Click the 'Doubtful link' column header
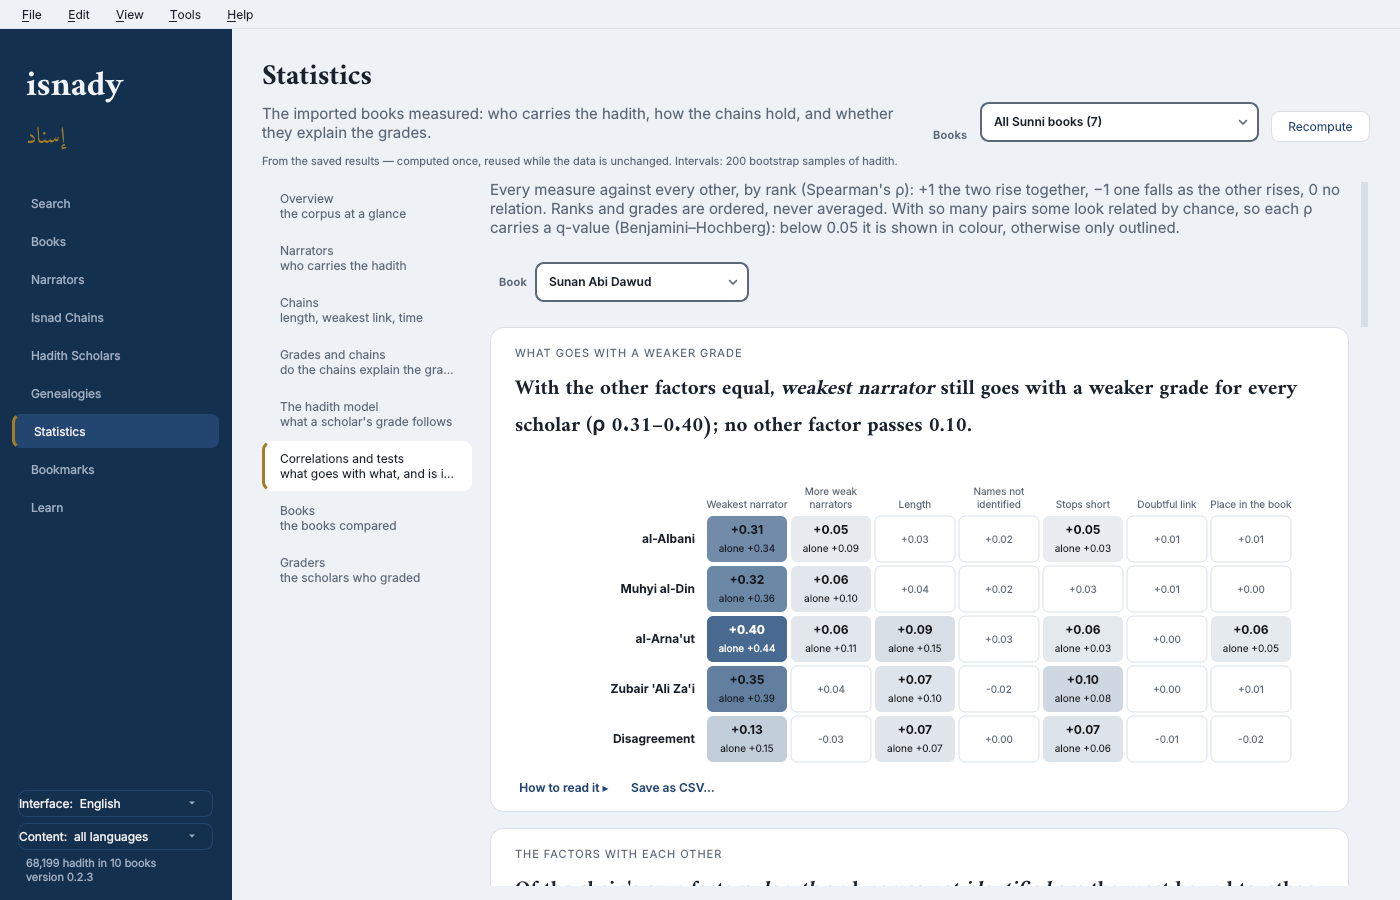The height and width of the screenshot is (900, 1400). (x=1167, y=505)
